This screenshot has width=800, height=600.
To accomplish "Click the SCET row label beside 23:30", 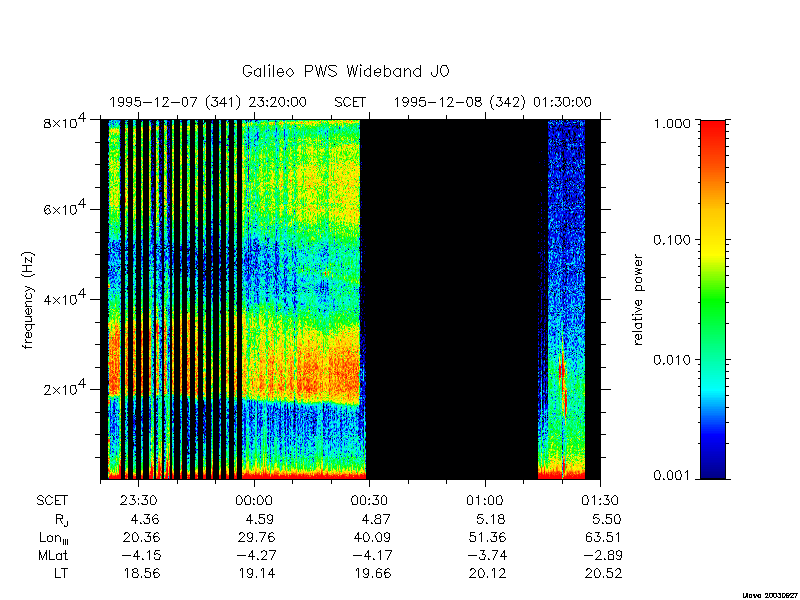I will (x=52, y=501).
